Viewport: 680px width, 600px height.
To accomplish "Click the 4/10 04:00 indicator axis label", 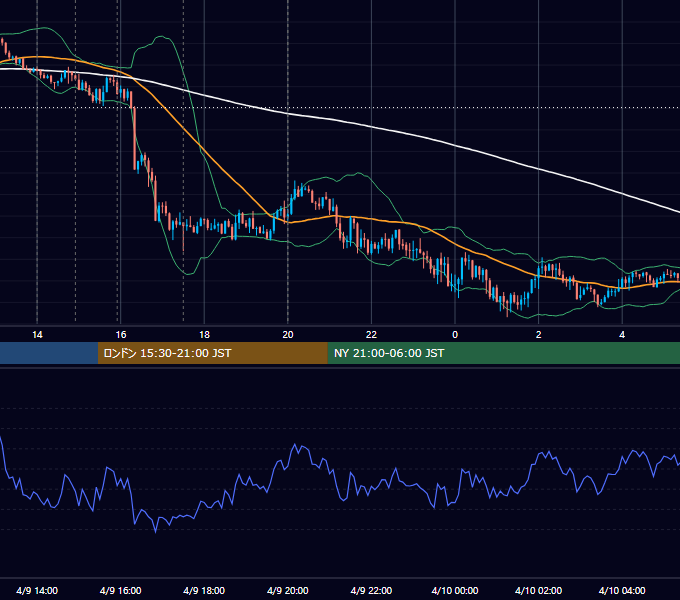I will coord(622,590).
